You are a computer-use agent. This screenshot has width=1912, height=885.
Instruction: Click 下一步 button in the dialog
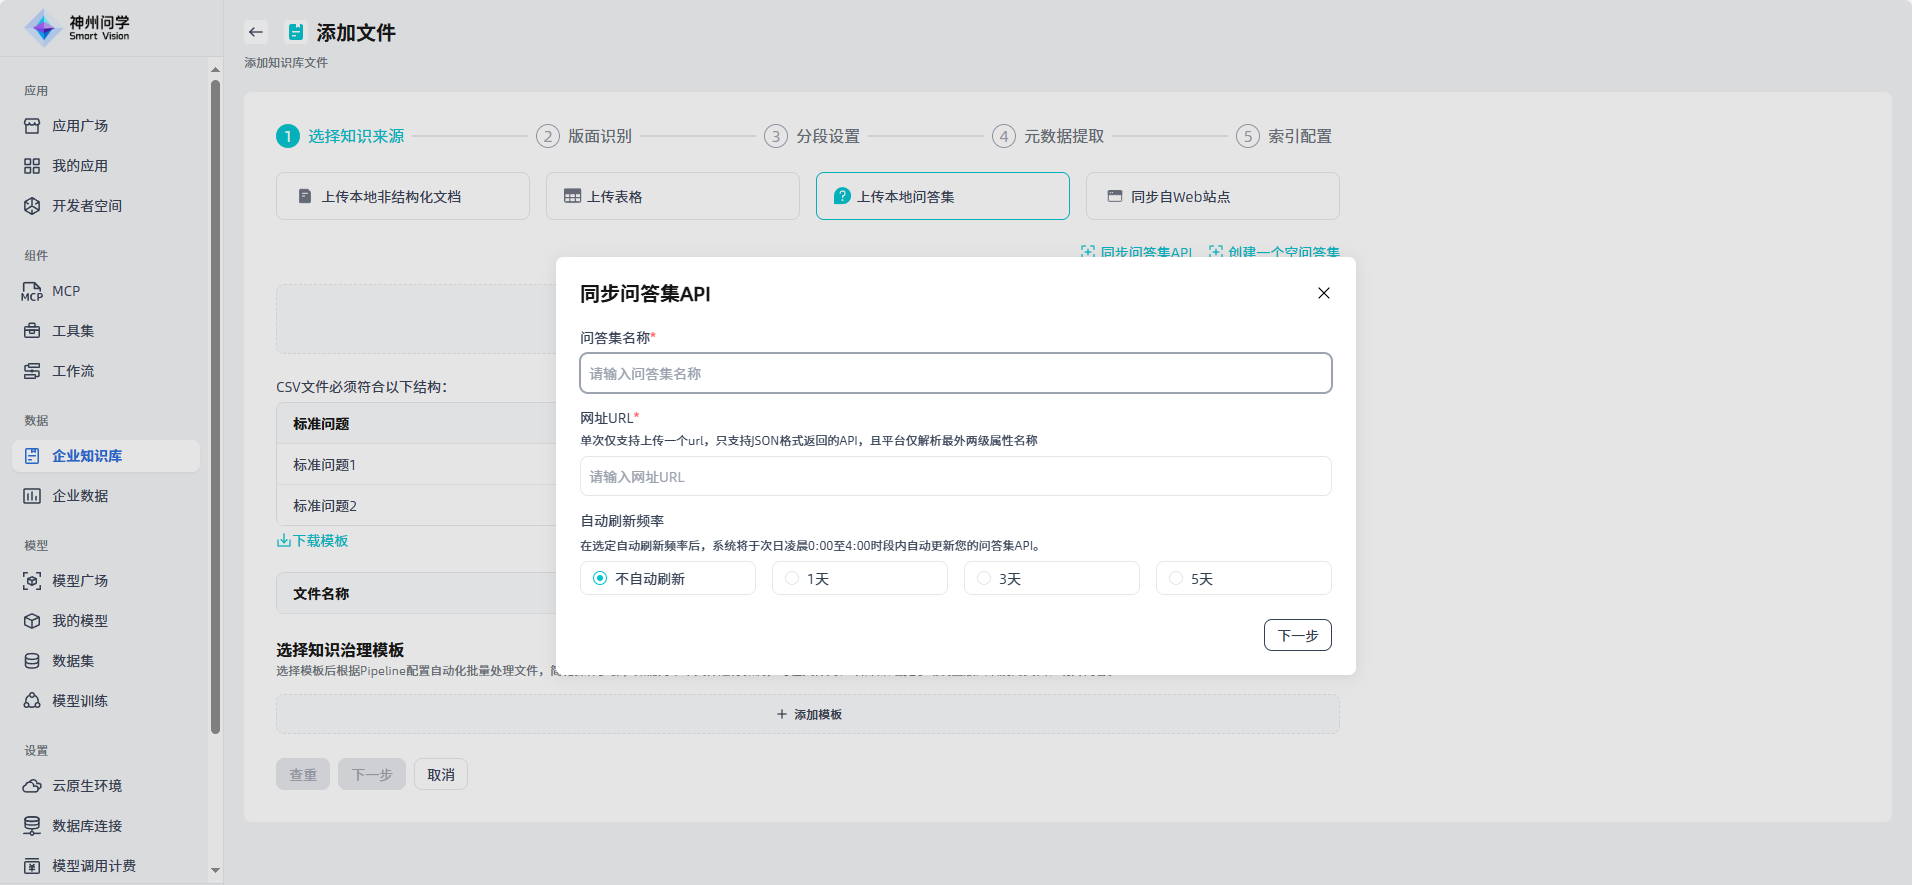[x=1297, y=635]
